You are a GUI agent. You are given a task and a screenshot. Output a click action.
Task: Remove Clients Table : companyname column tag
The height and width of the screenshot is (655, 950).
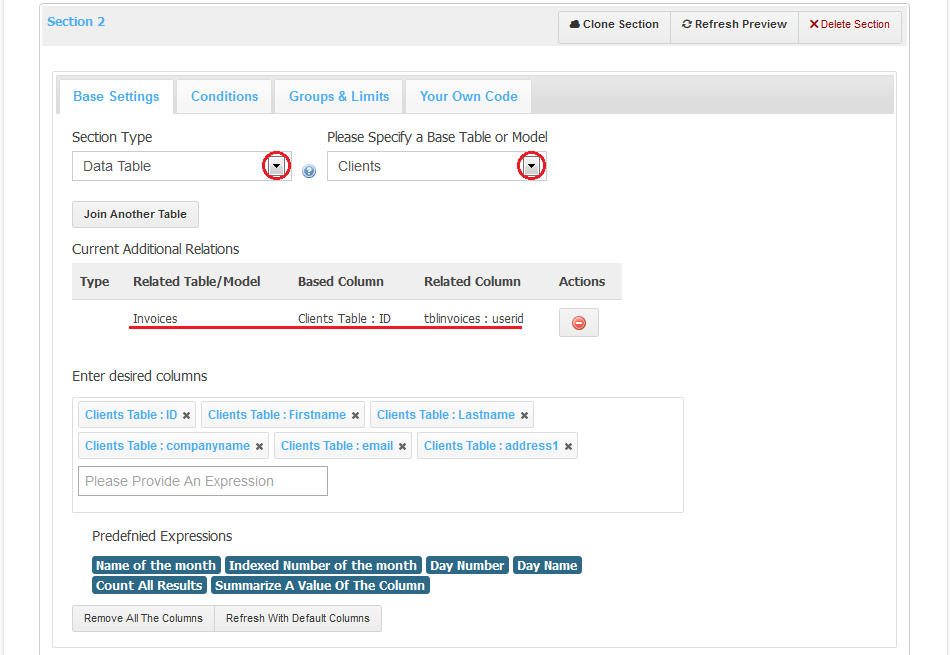(259, 447)
